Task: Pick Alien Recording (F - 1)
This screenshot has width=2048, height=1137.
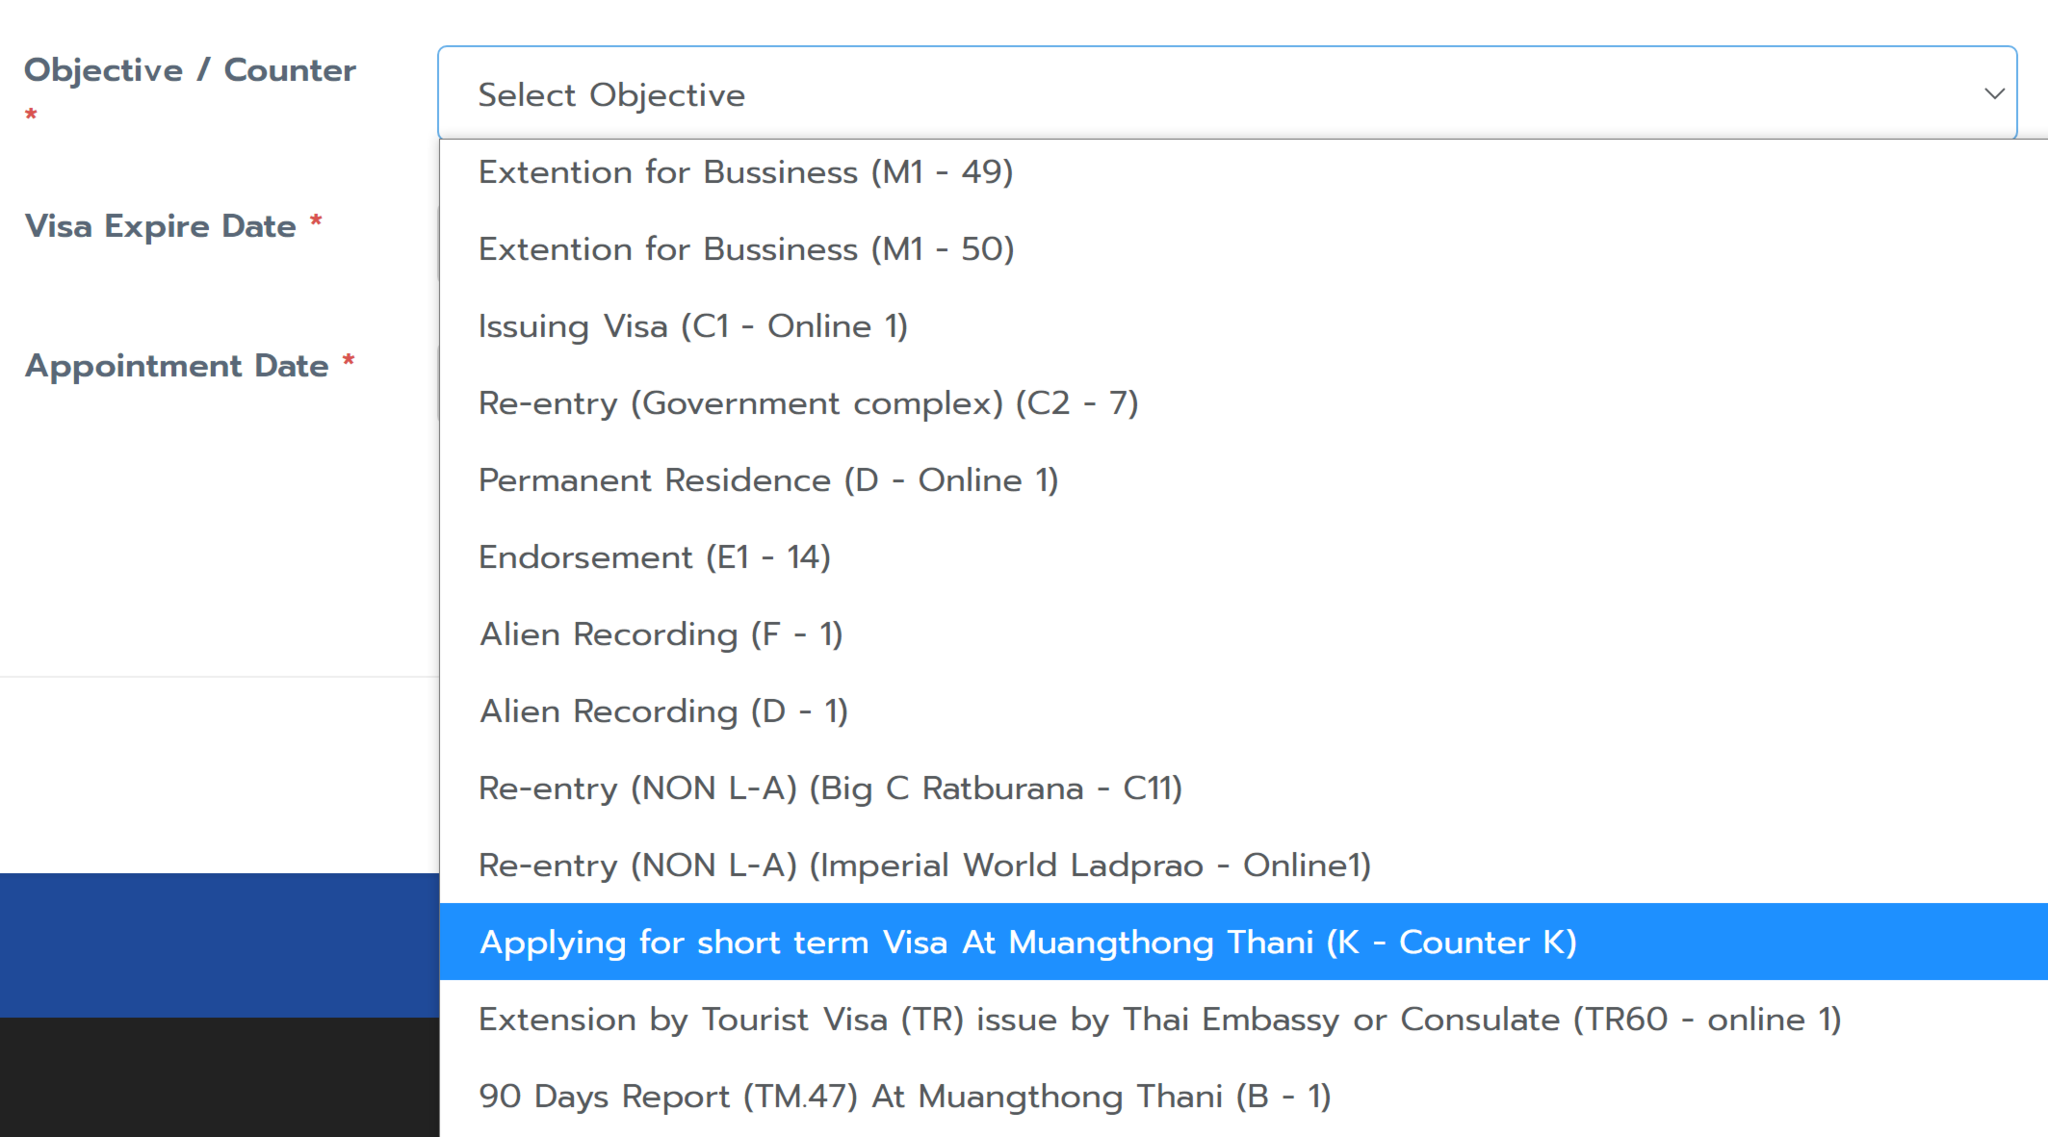Action: pos(661,634)
